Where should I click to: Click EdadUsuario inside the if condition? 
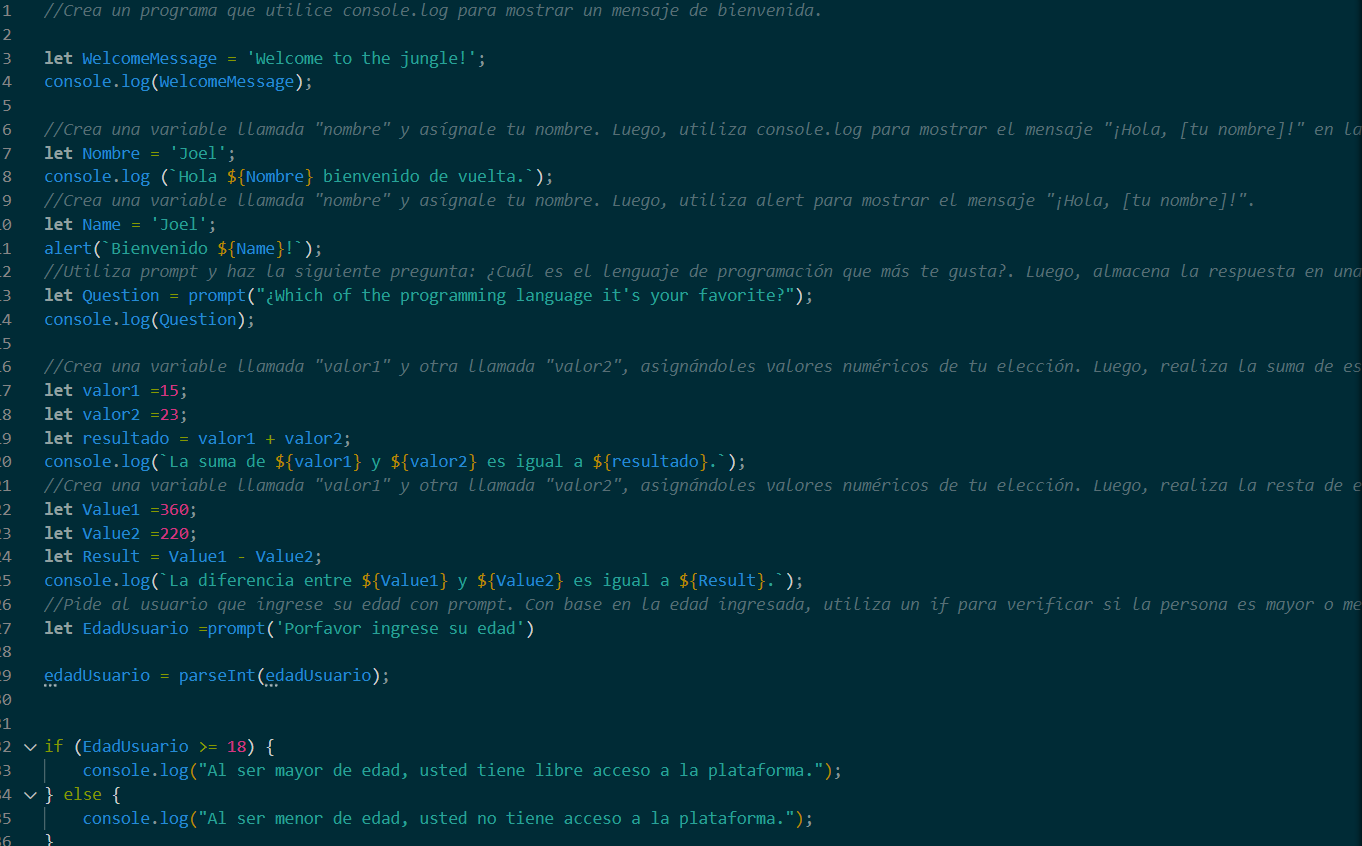pos(135,747)
